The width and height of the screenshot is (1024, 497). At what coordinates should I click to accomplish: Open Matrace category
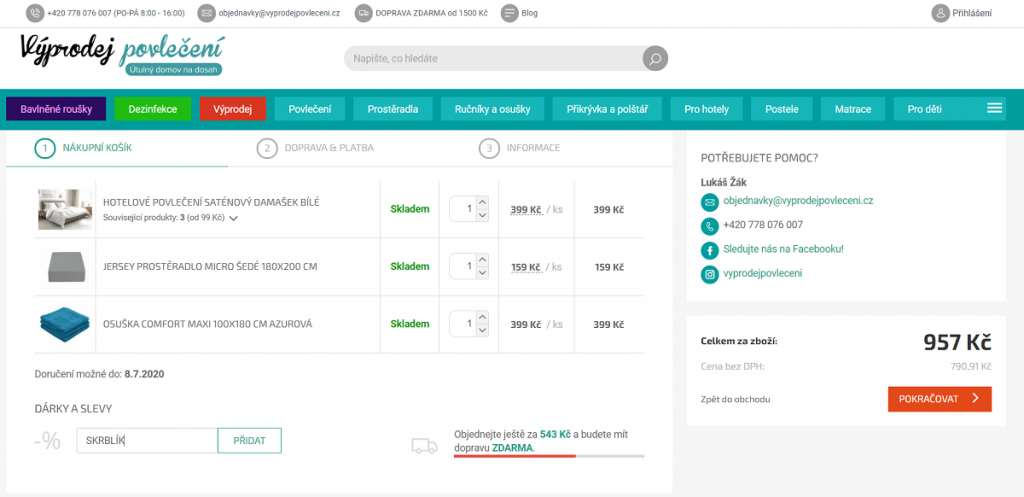(x=853, y=109)
